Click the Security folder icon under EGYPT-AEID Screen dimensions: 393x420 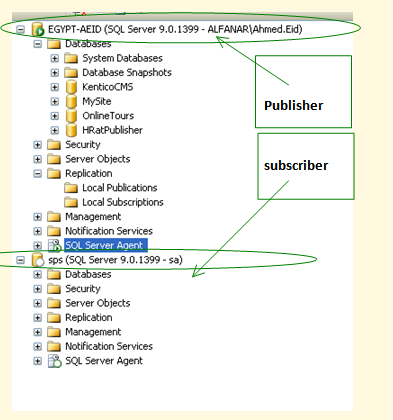click(x=54, y=145)
